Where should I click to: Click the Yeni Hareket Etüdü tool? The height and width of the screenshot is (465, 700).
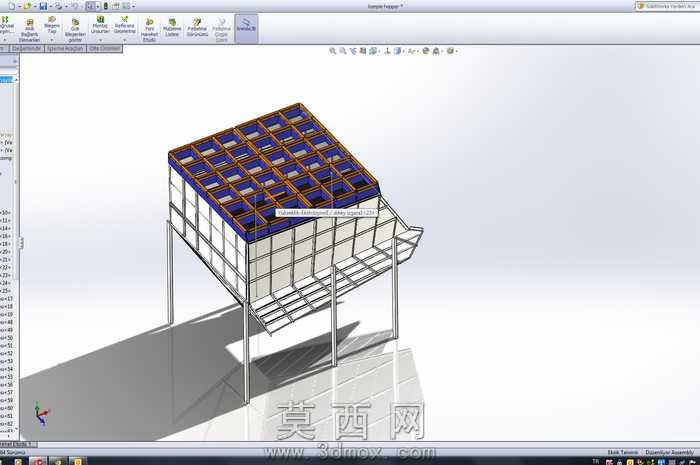[x=149, y=30]
